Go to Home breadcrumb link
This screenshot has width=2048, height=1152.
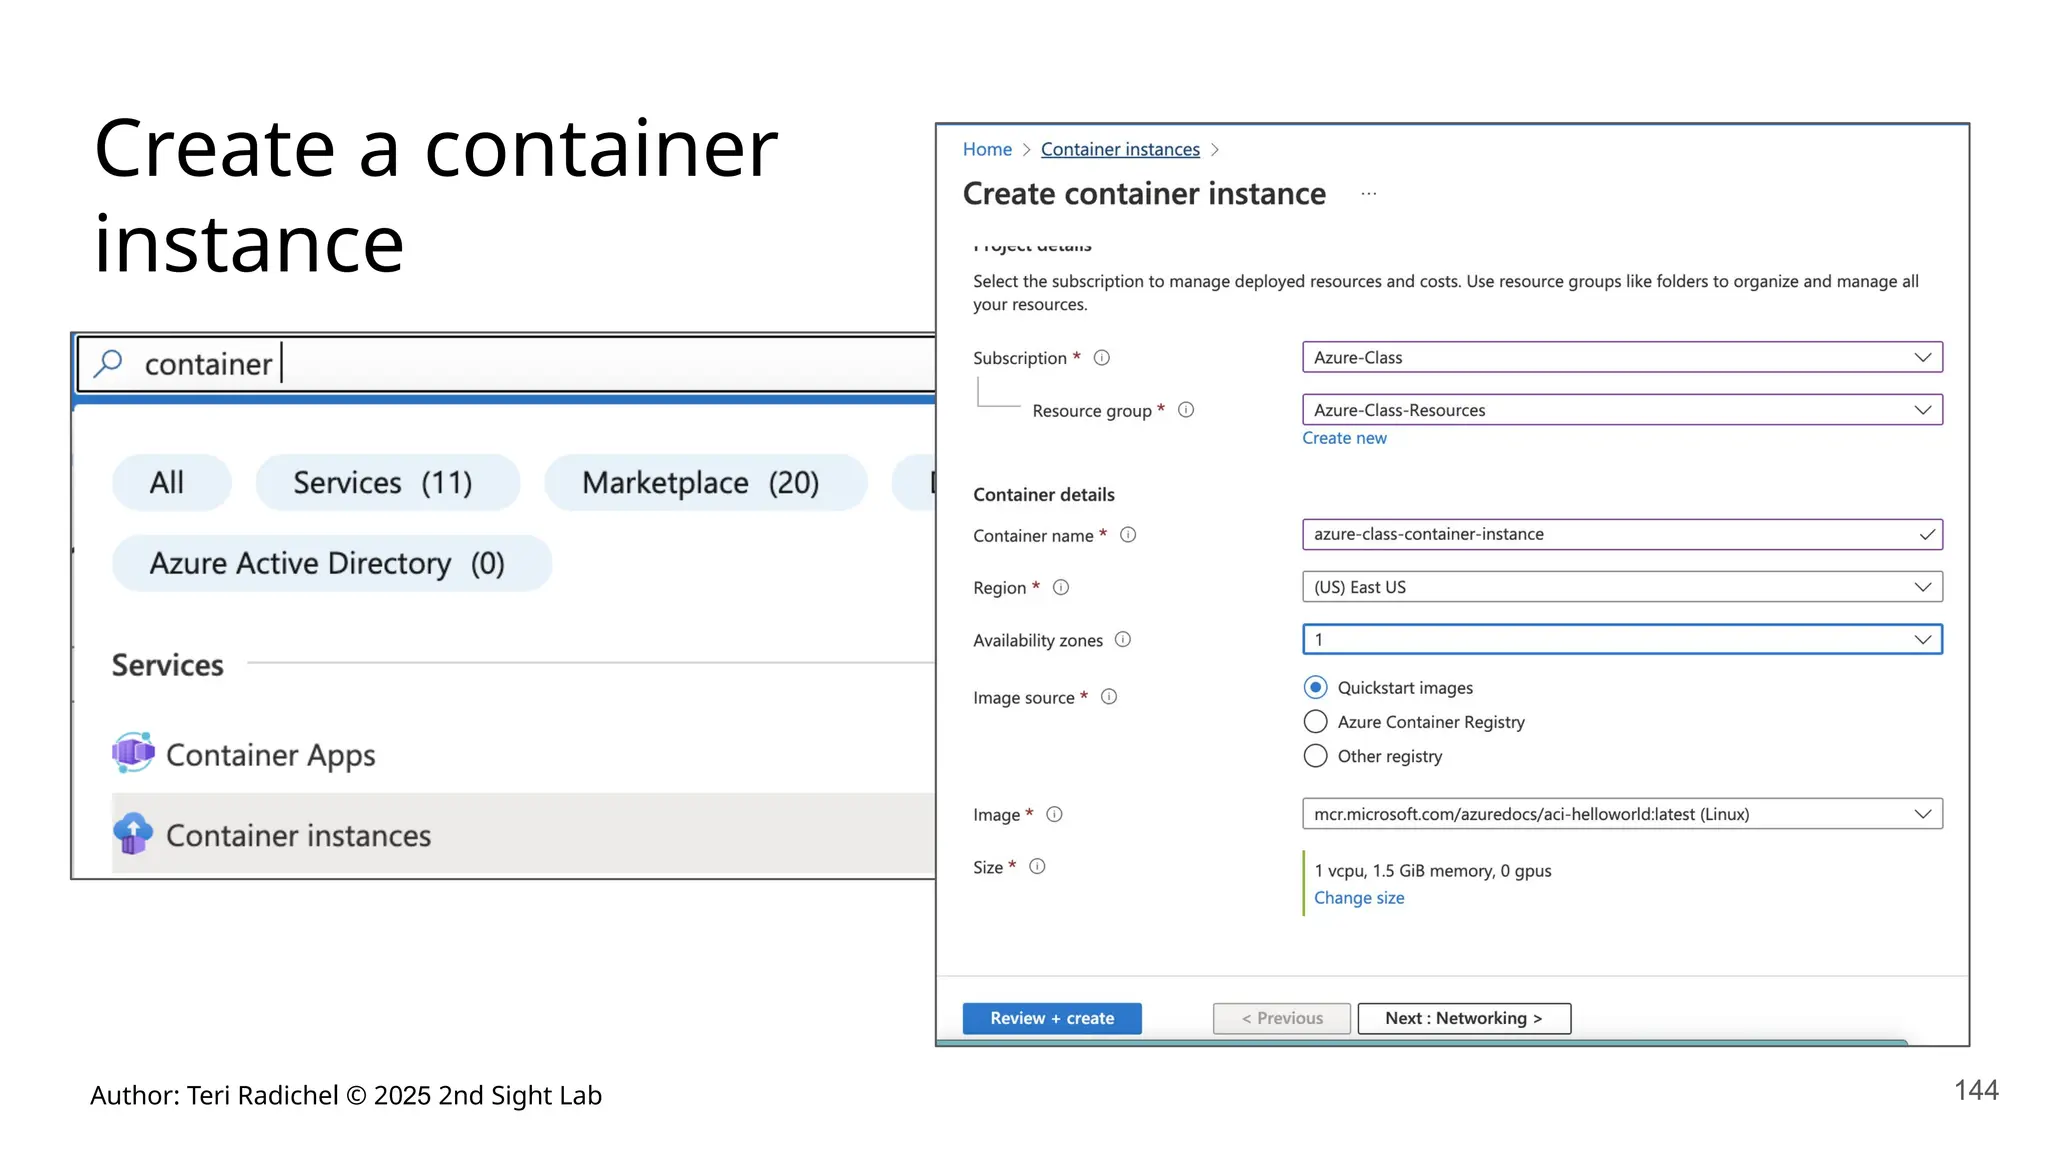[x=987, y=149]
